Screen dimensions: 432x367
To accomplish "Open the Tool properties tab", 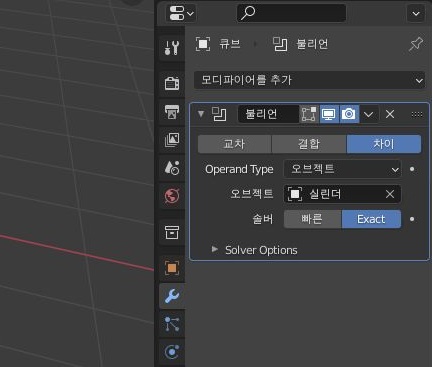I will click(x=172, y=48).
